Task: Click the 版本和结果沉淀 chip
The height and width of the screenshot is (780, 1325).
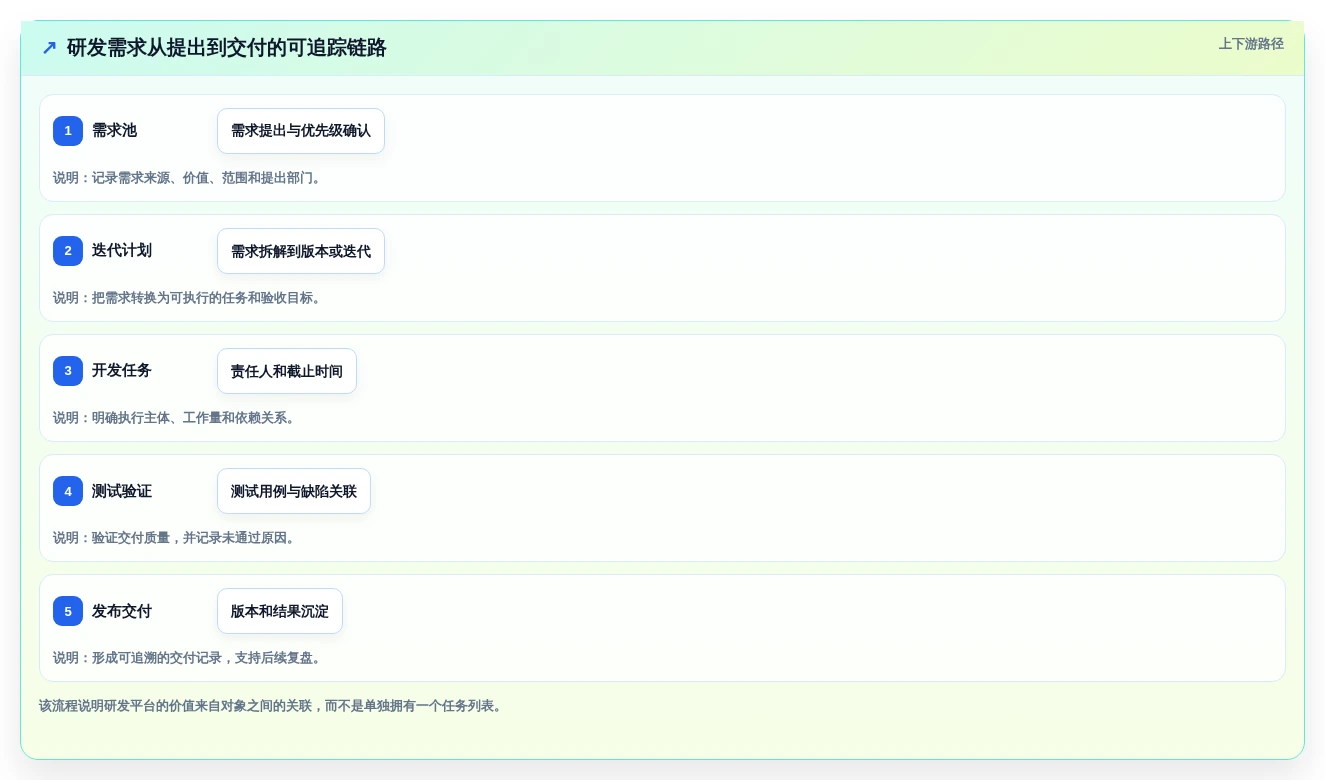Action: pyautogui.click(x=280, y=611)
